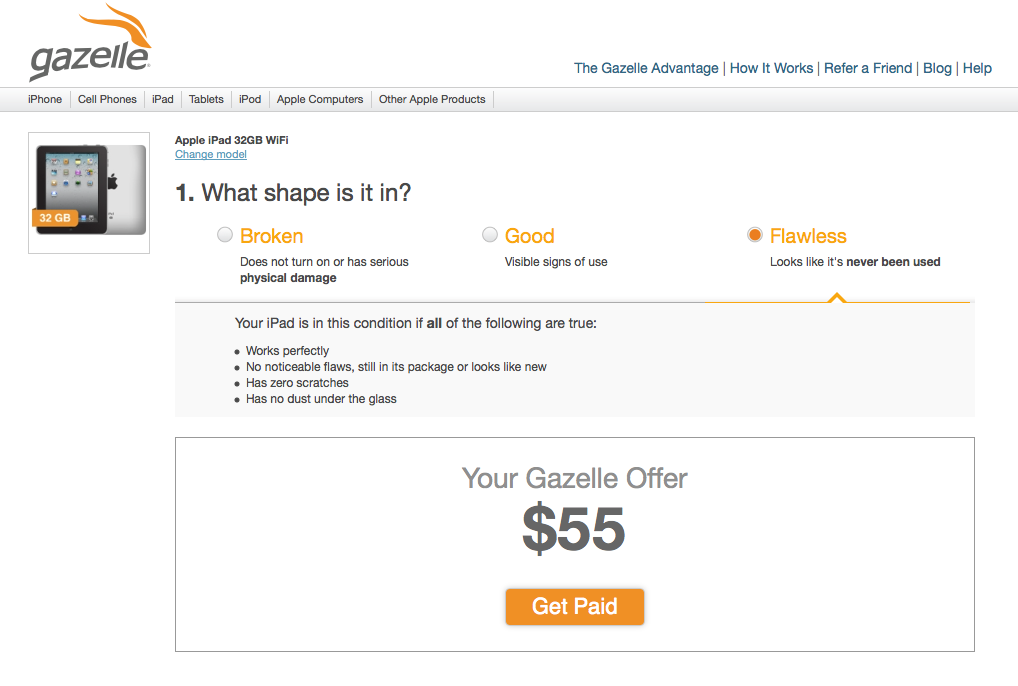Open the iPad category in nav bar
1018x686 pixels.
coord(162,99)
